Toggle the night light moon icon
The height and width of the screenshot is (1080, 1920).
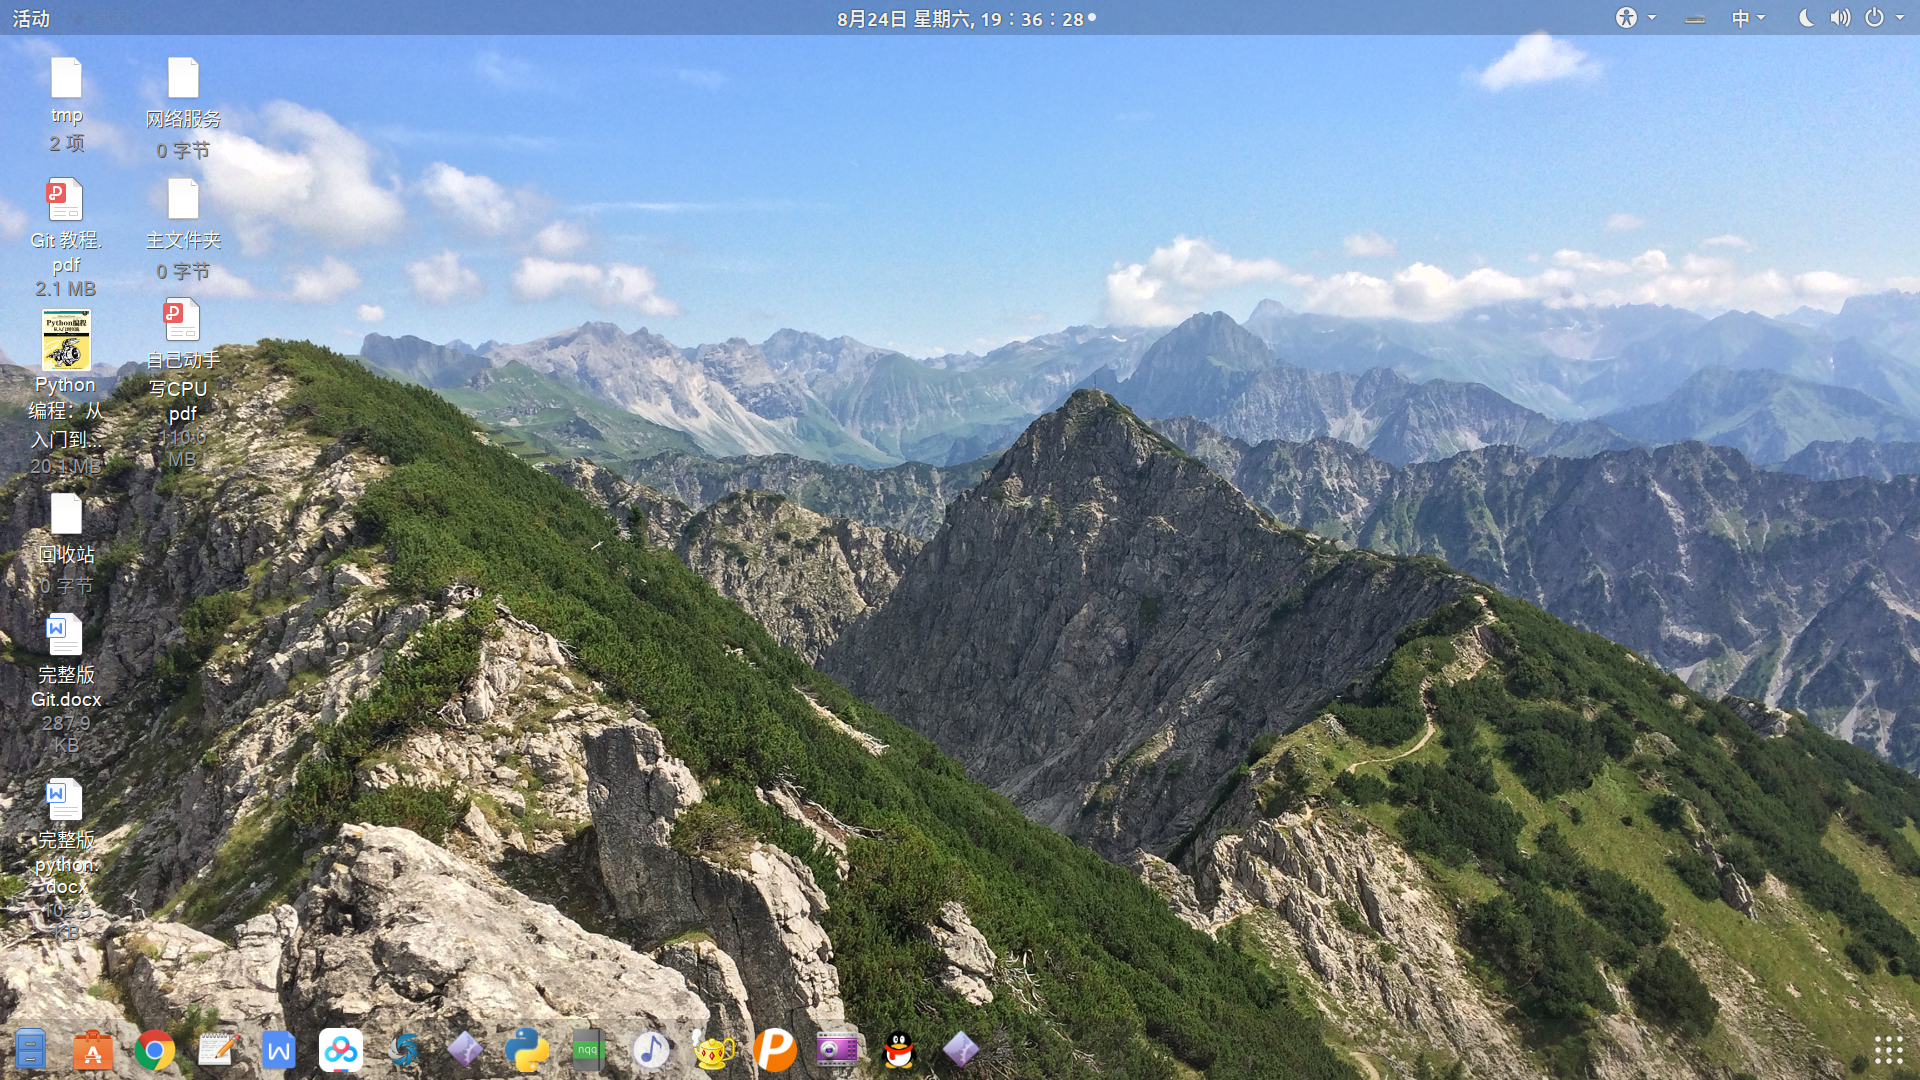coord(1806,18)
